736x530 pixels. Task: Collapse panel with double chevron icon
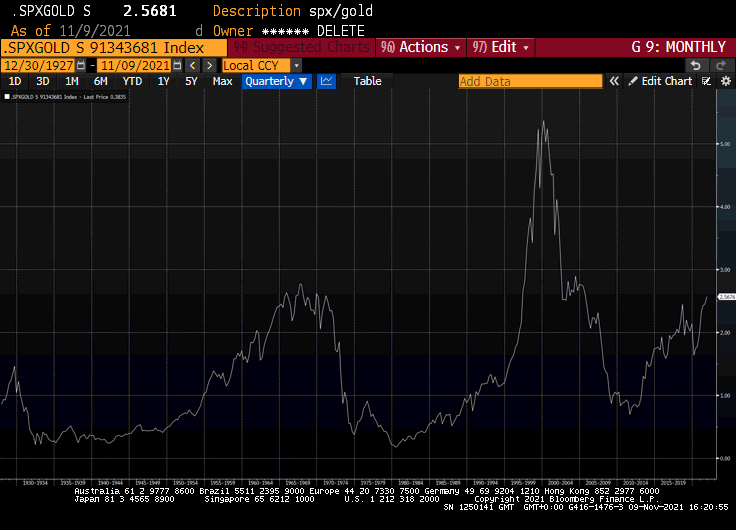coord(614,81)
